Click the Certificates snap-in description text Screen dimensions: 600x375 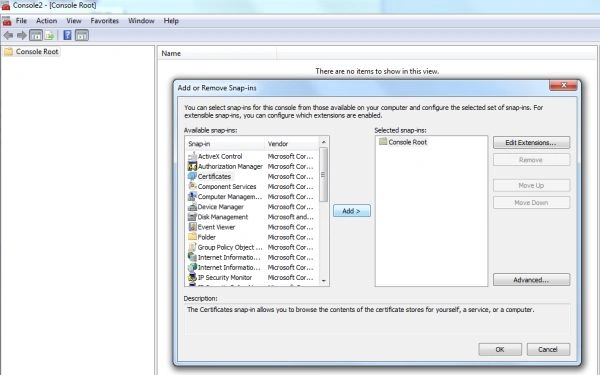pyautogui.click(x=360, y=310)
